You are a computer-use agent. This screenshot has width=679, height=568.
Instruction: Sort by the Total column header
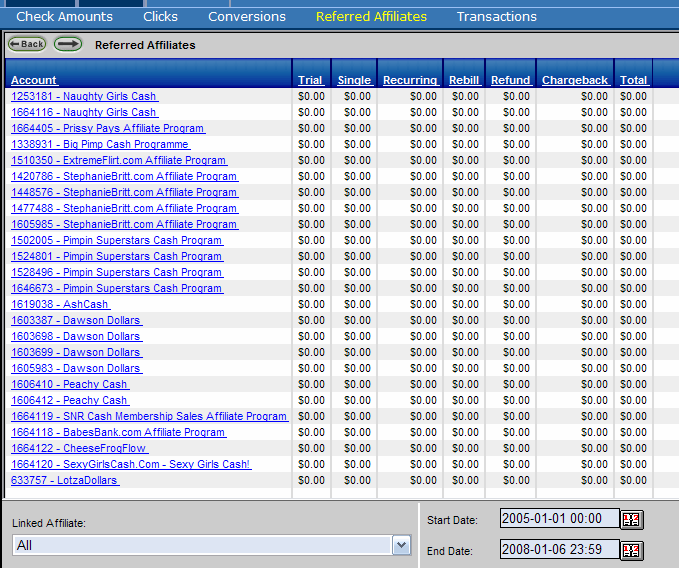pos(633,80)
